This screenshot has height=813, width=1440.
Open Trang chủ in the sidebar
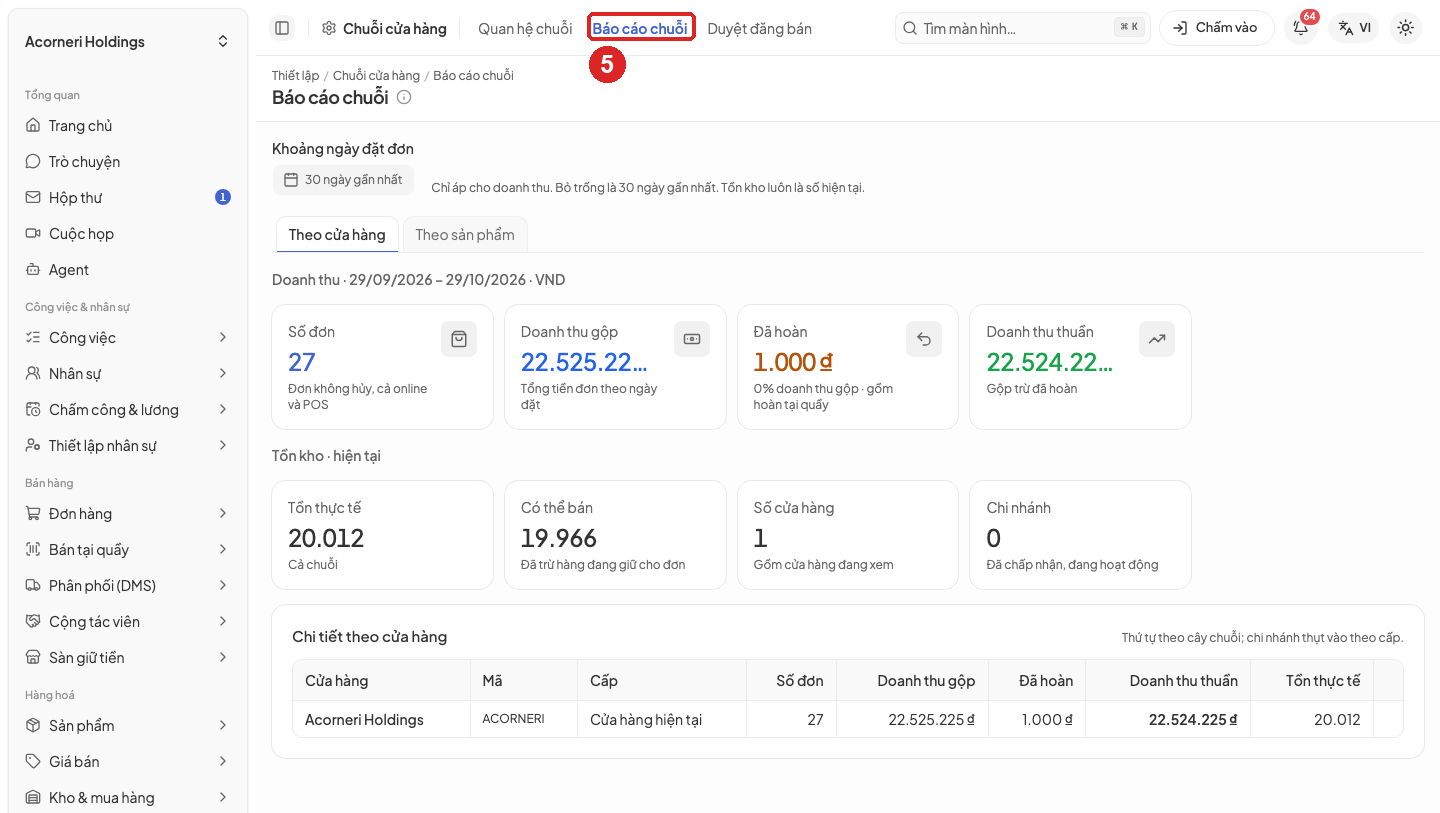128,126
